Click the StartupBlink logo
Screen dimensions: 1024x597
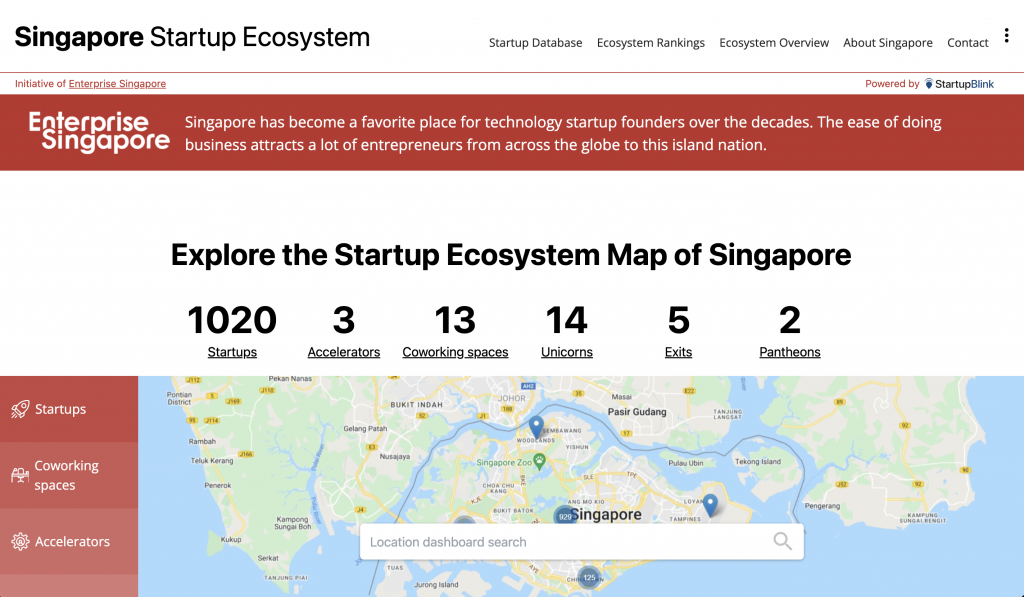pyautogui.click(x=959, y=84)
